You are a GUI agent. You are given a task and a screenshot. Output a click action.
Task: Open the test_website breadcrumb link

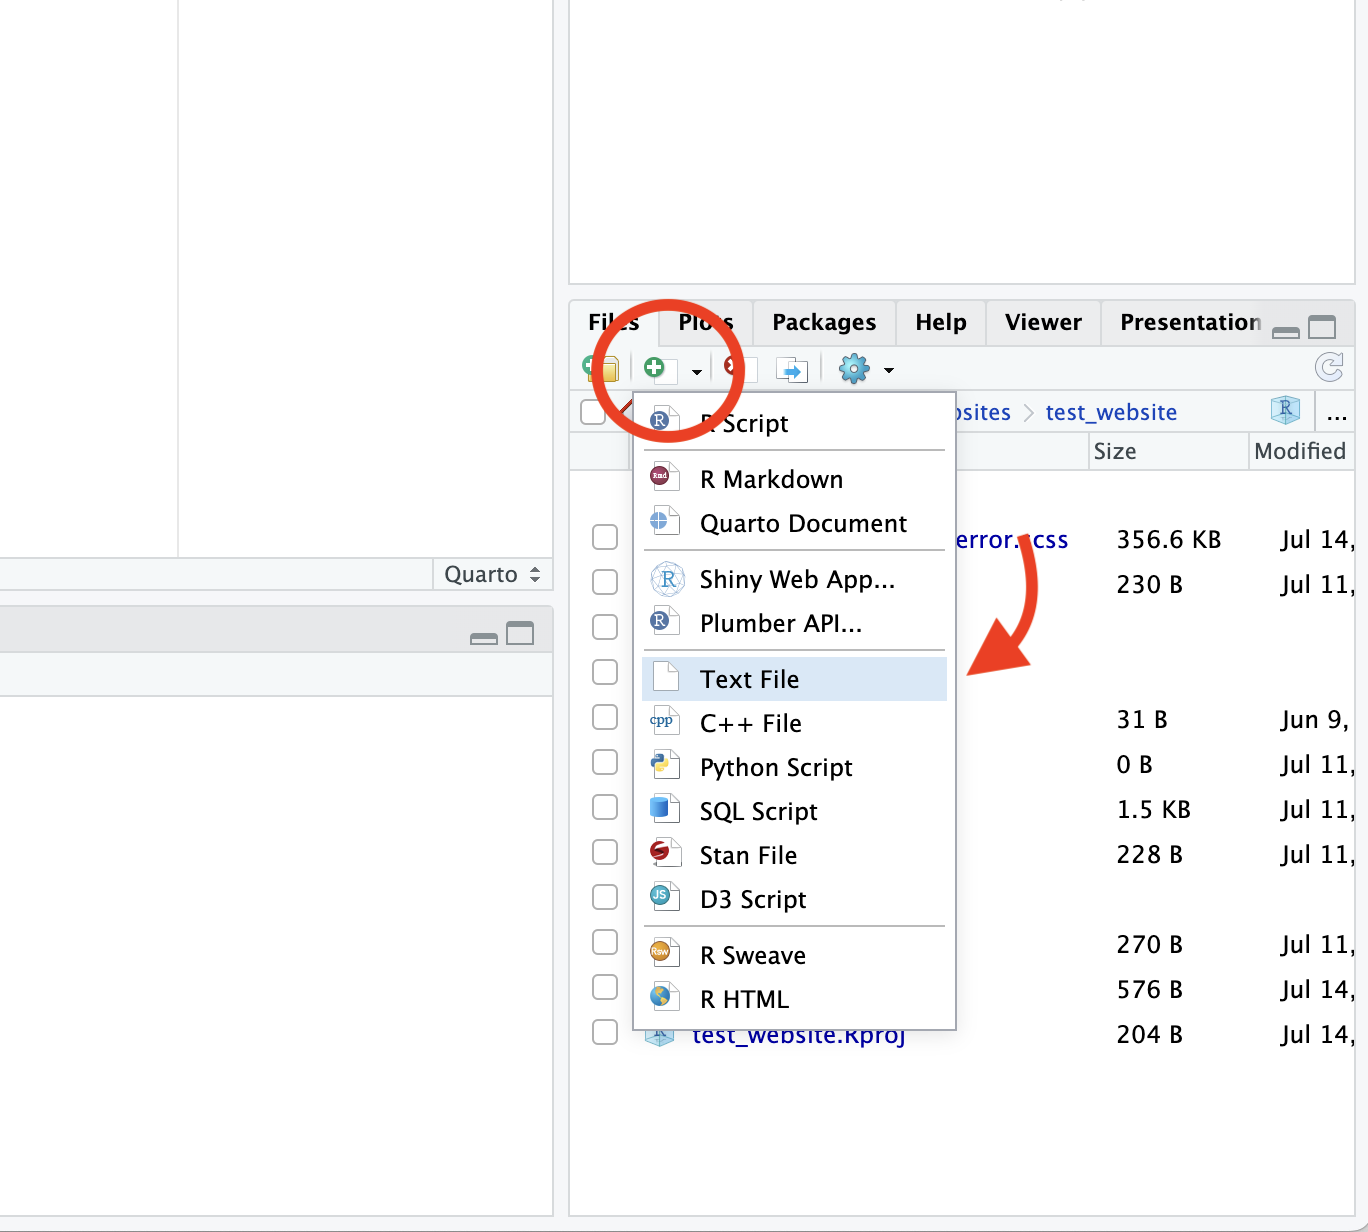[1111, 412]
